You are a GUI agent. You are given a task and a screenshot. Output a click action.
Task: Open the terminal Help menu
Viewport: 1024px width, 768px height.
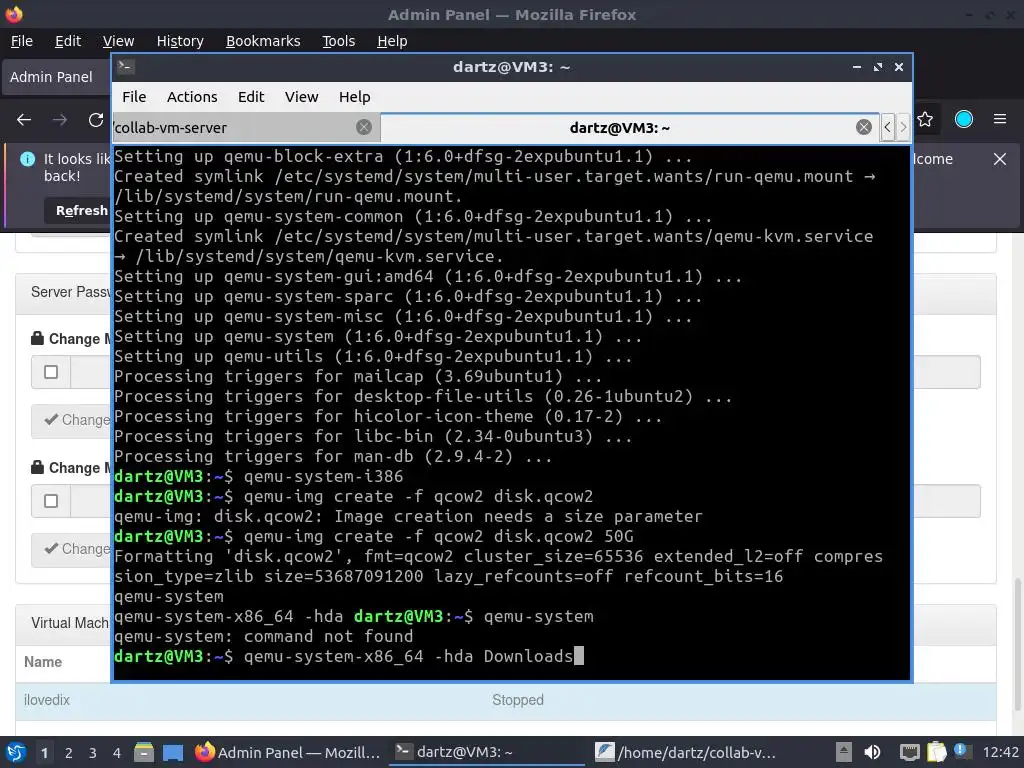[x=355, y=97]
